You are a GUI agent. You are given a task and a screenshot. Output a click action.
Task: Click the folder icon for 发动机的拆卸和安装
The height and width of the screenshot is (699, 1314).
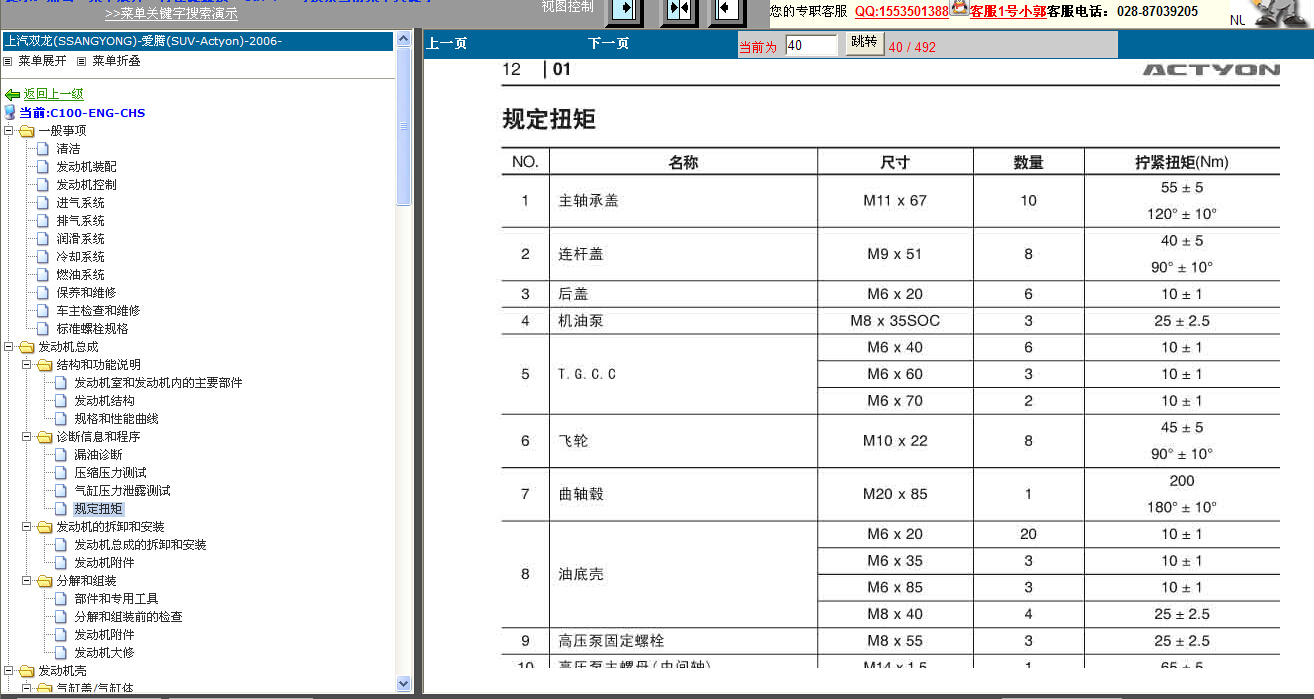pos(44,527)
